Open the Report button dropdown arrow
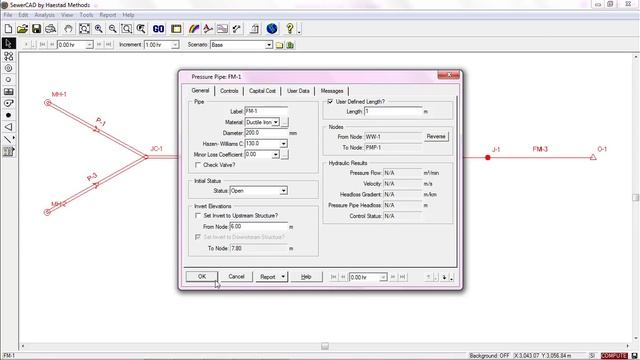 [x=283, y=277]
